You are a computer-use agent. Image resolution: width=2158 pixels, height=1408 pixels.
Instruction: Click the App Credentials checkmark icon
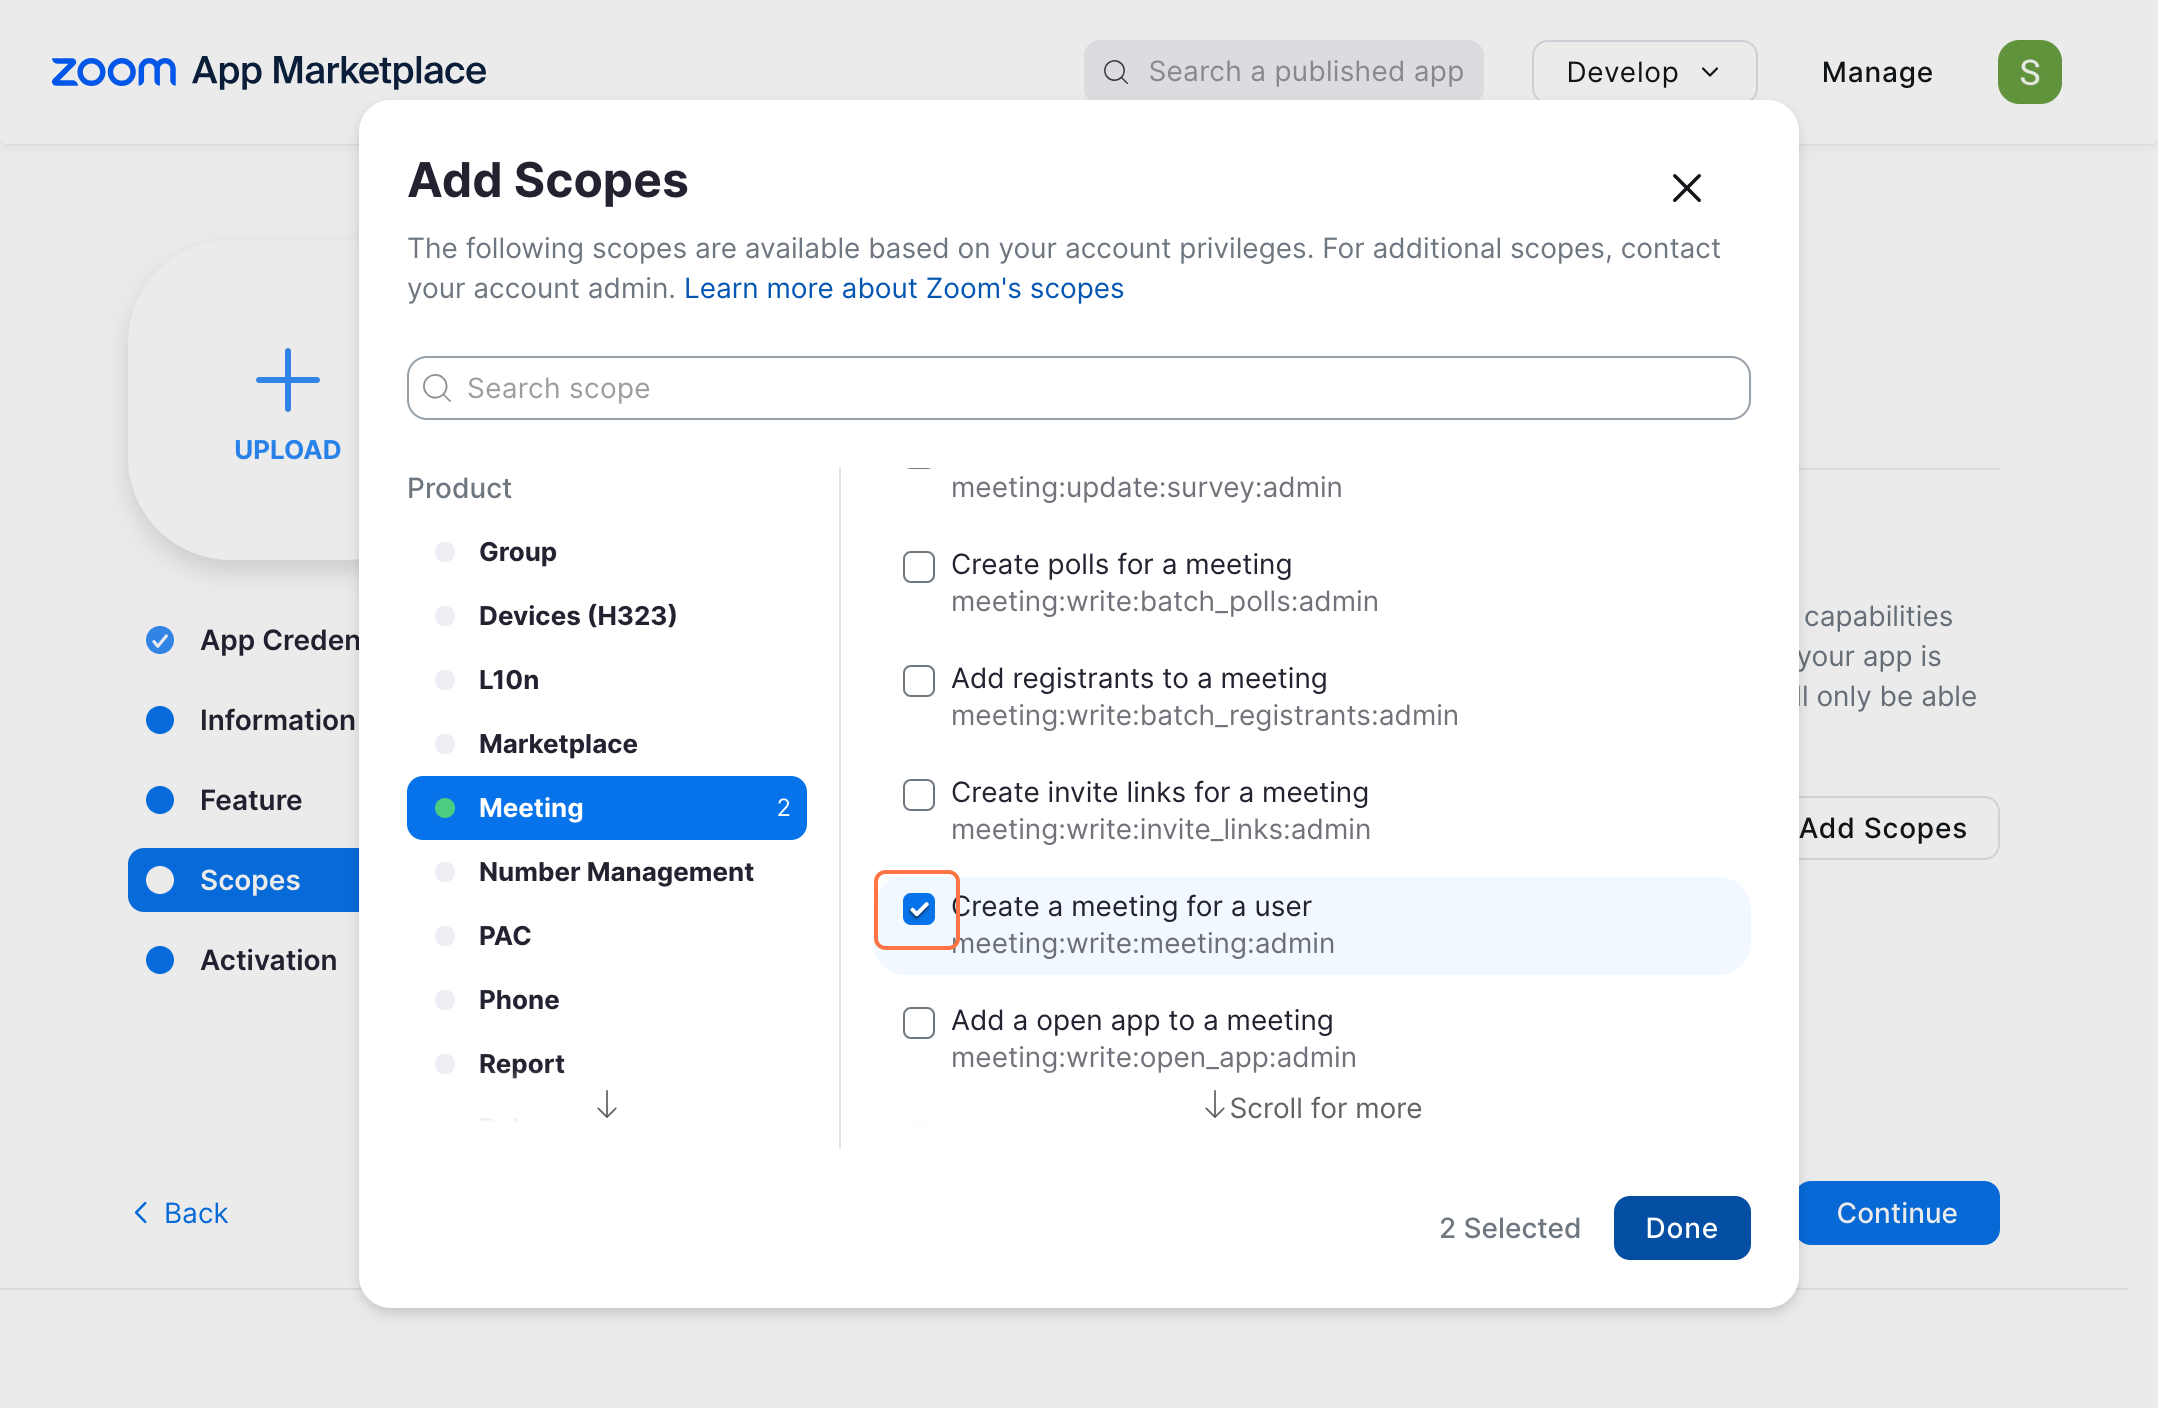click(160, 640)
